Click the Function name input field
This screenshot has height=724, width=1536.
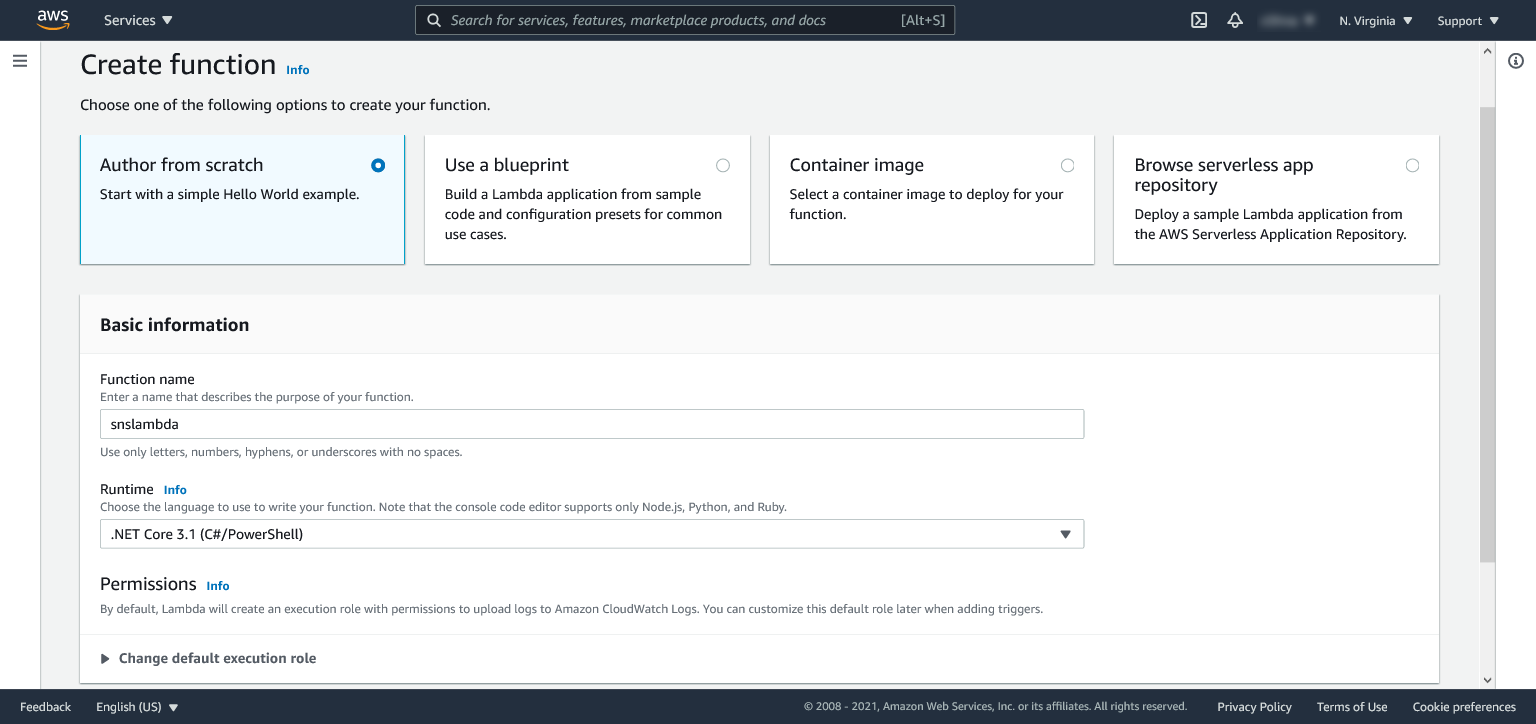tap(592, 424)
